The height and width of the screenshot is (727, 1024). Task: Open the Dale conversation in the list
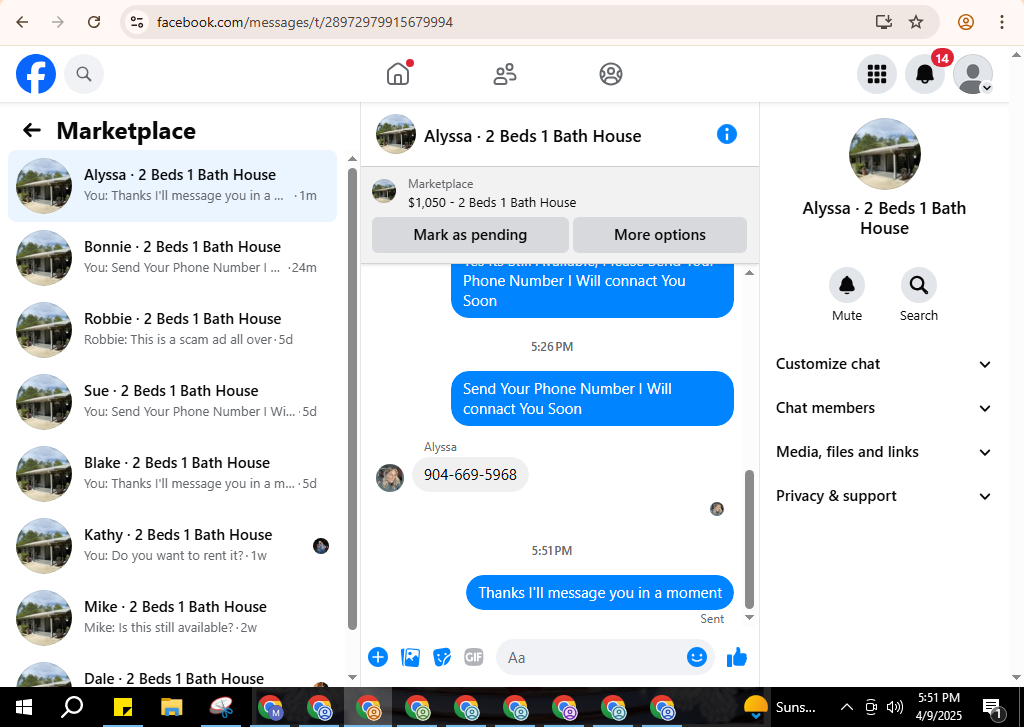[172, 673]
